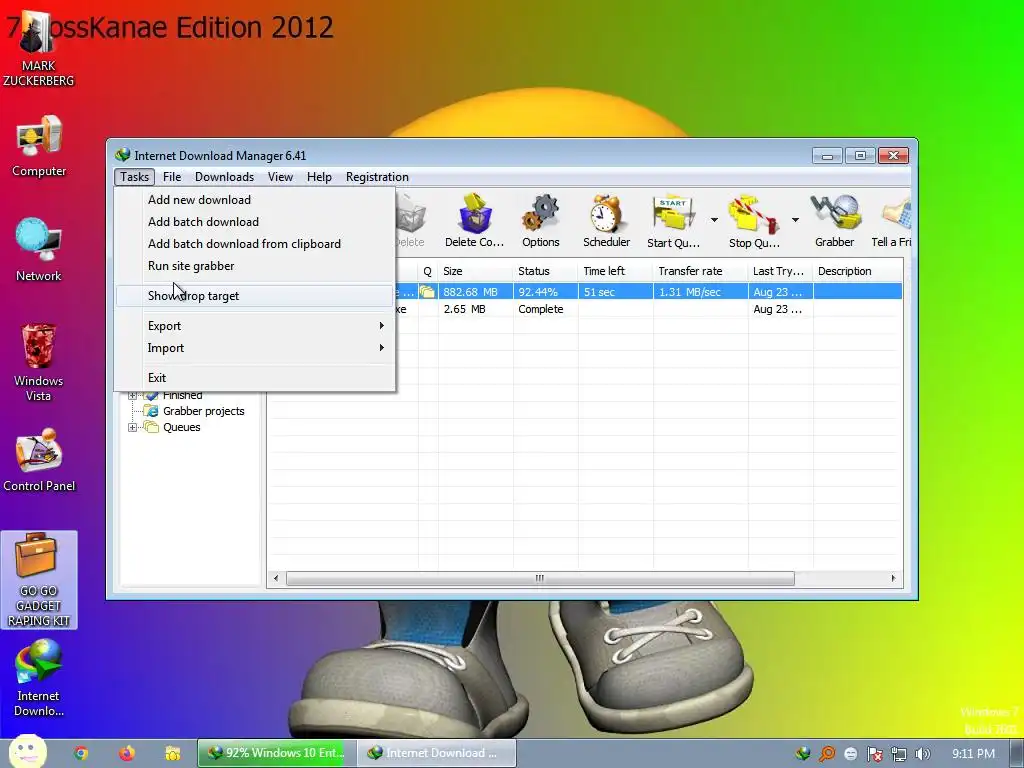Screen dimensions: 1024x768
Task: Click the Action Center flag tray icon
Action: (x=874, y=754)
